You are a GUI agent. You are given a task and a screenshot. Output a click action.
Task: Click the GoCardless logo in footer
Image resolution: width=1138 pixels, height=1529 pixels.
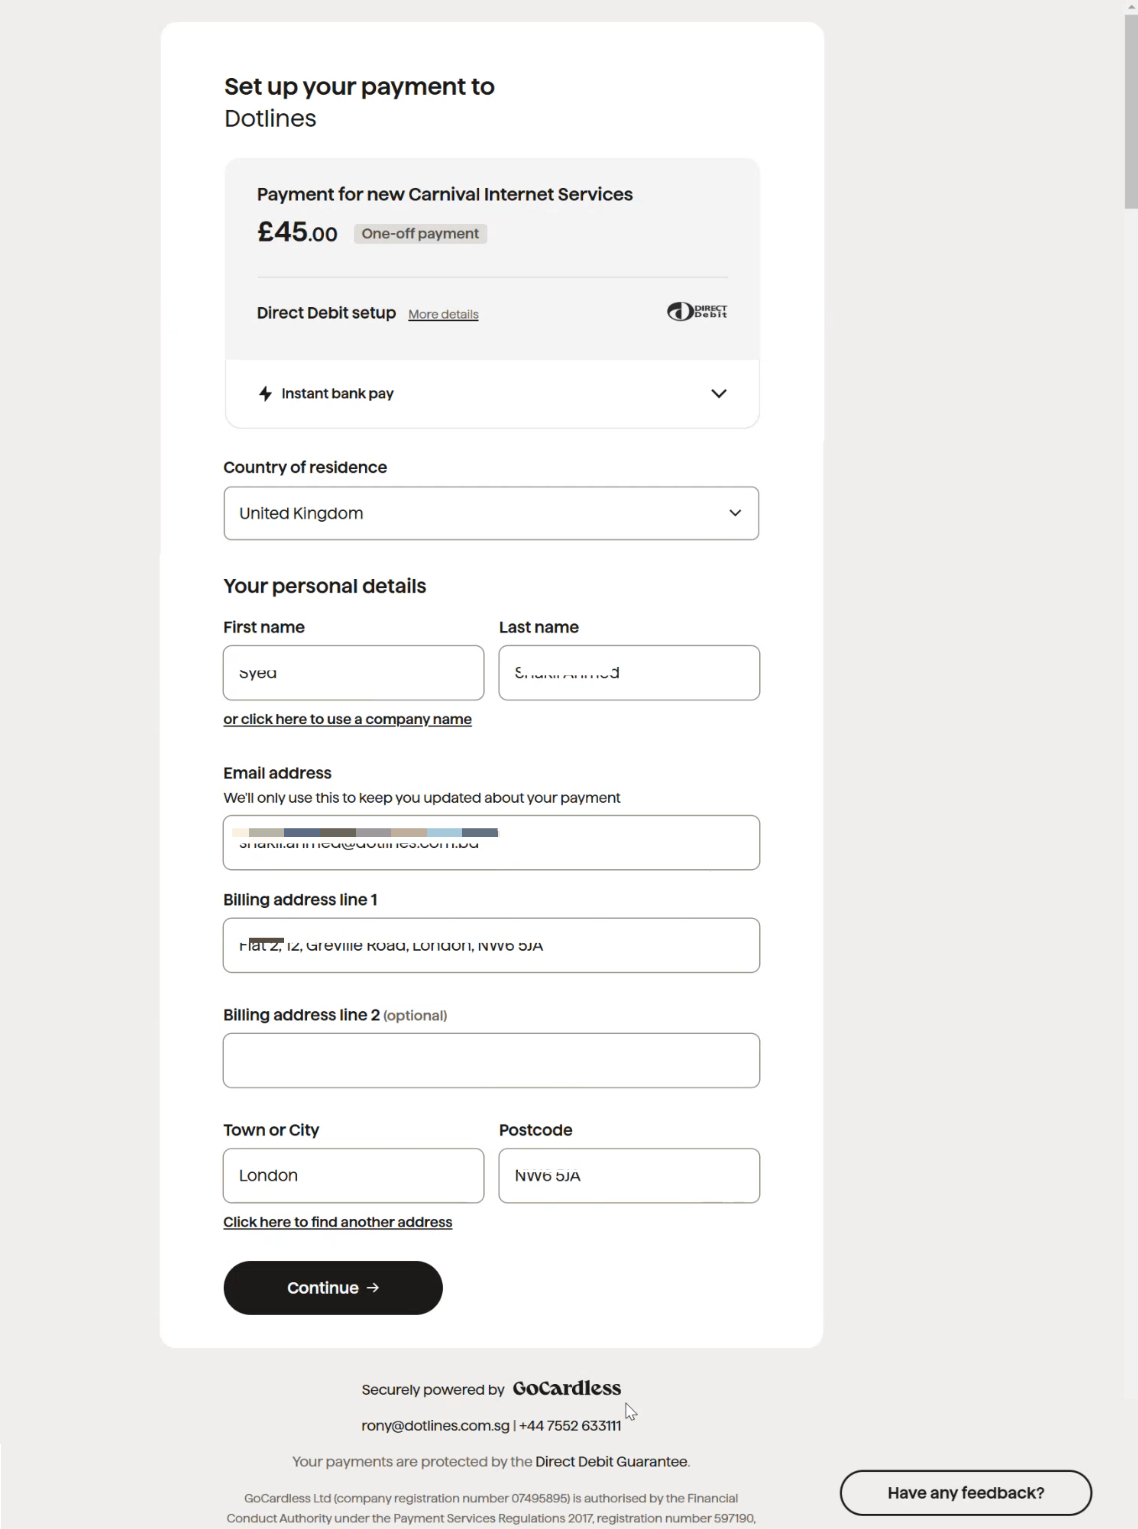click(x=567, y=1389)
